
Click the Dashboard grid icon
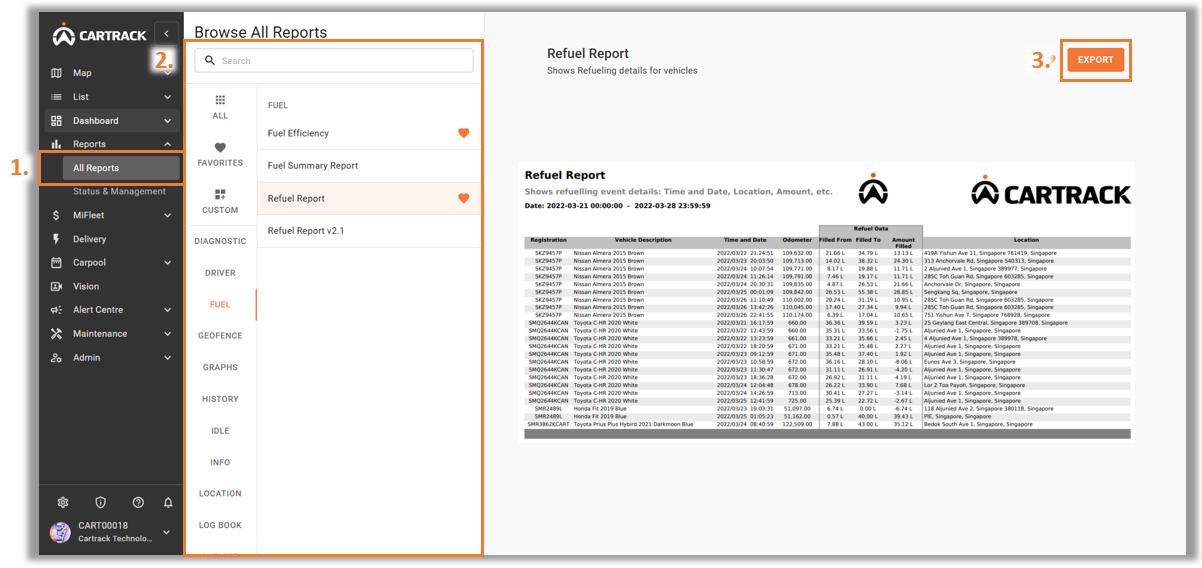[57, 121]
